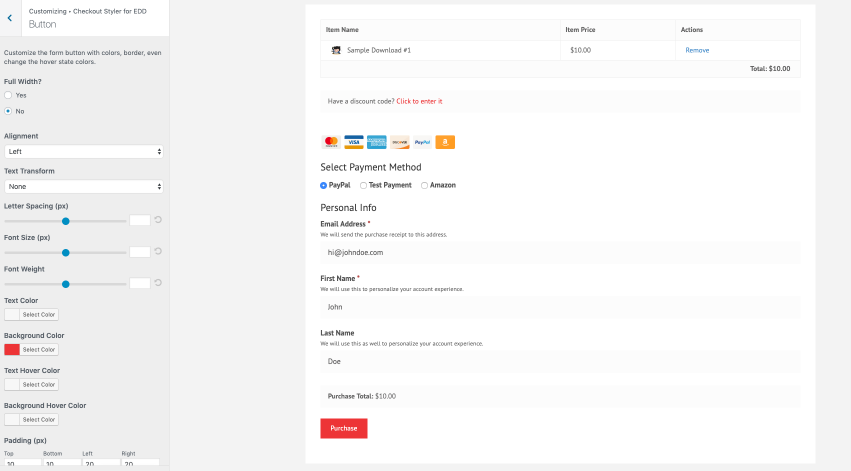This screenshot has width=851, height=471.
Task: Click the 'Item Price' column header
Action: click(580, 30)
